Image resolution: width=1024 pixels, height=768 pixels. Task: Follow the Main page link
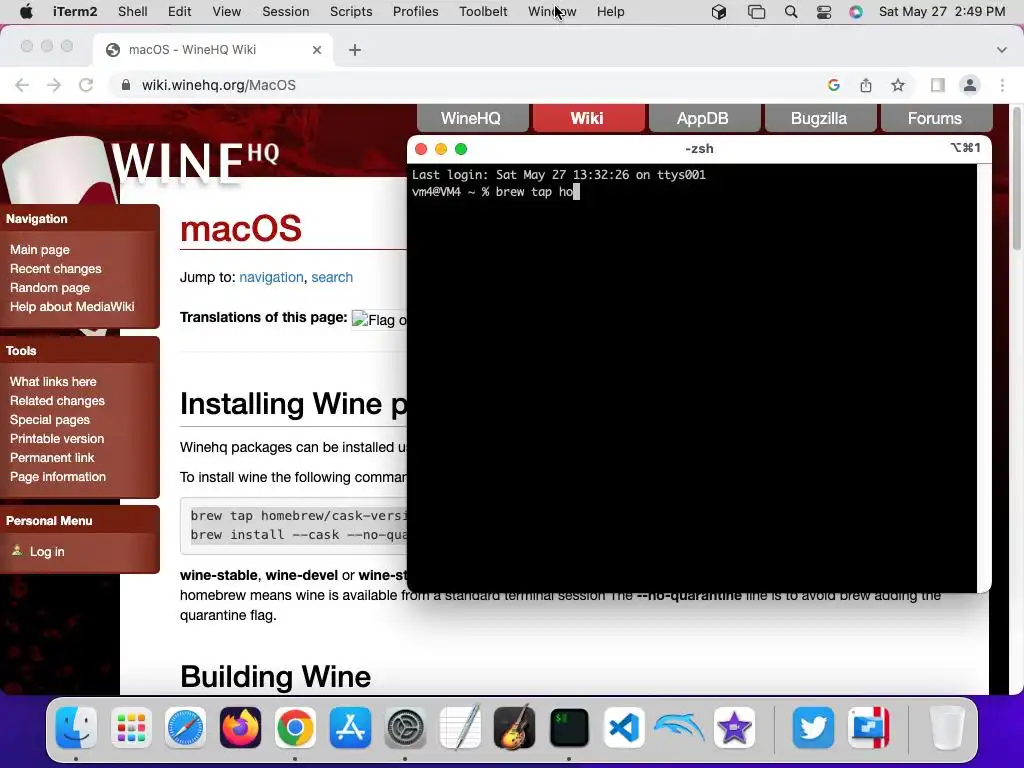[40, 249]
